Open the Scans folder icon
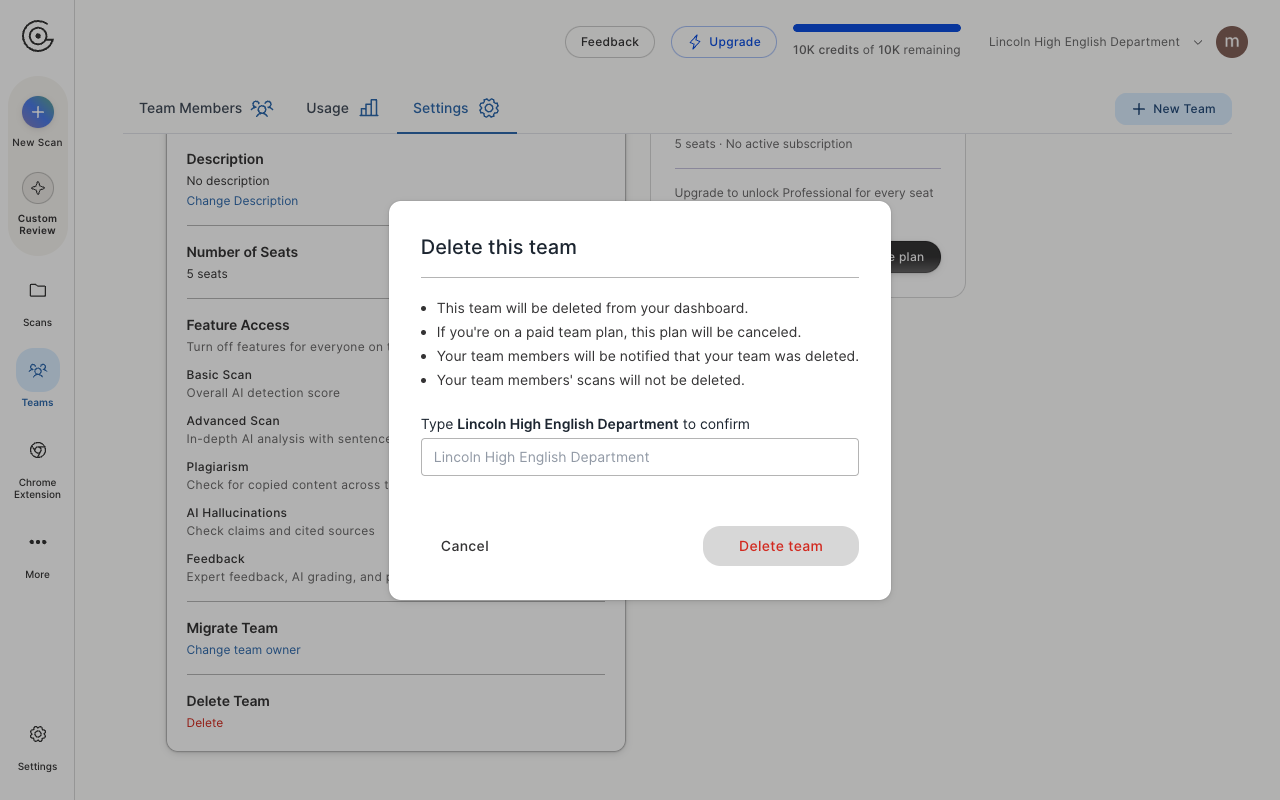Screen dimensions: 1280x800 tap(38, 291)
